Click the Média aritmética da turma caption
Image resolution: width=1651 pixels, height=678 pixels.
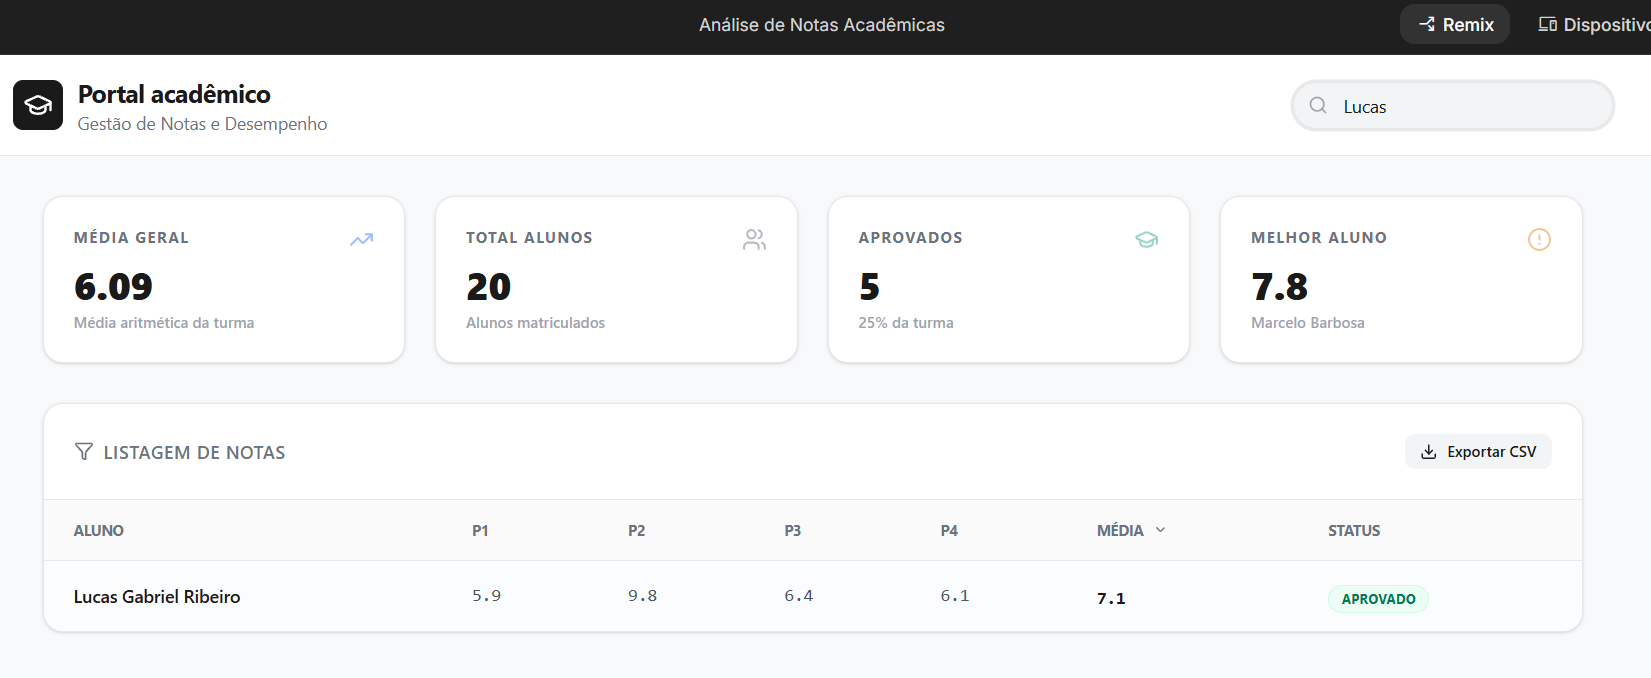164,323
